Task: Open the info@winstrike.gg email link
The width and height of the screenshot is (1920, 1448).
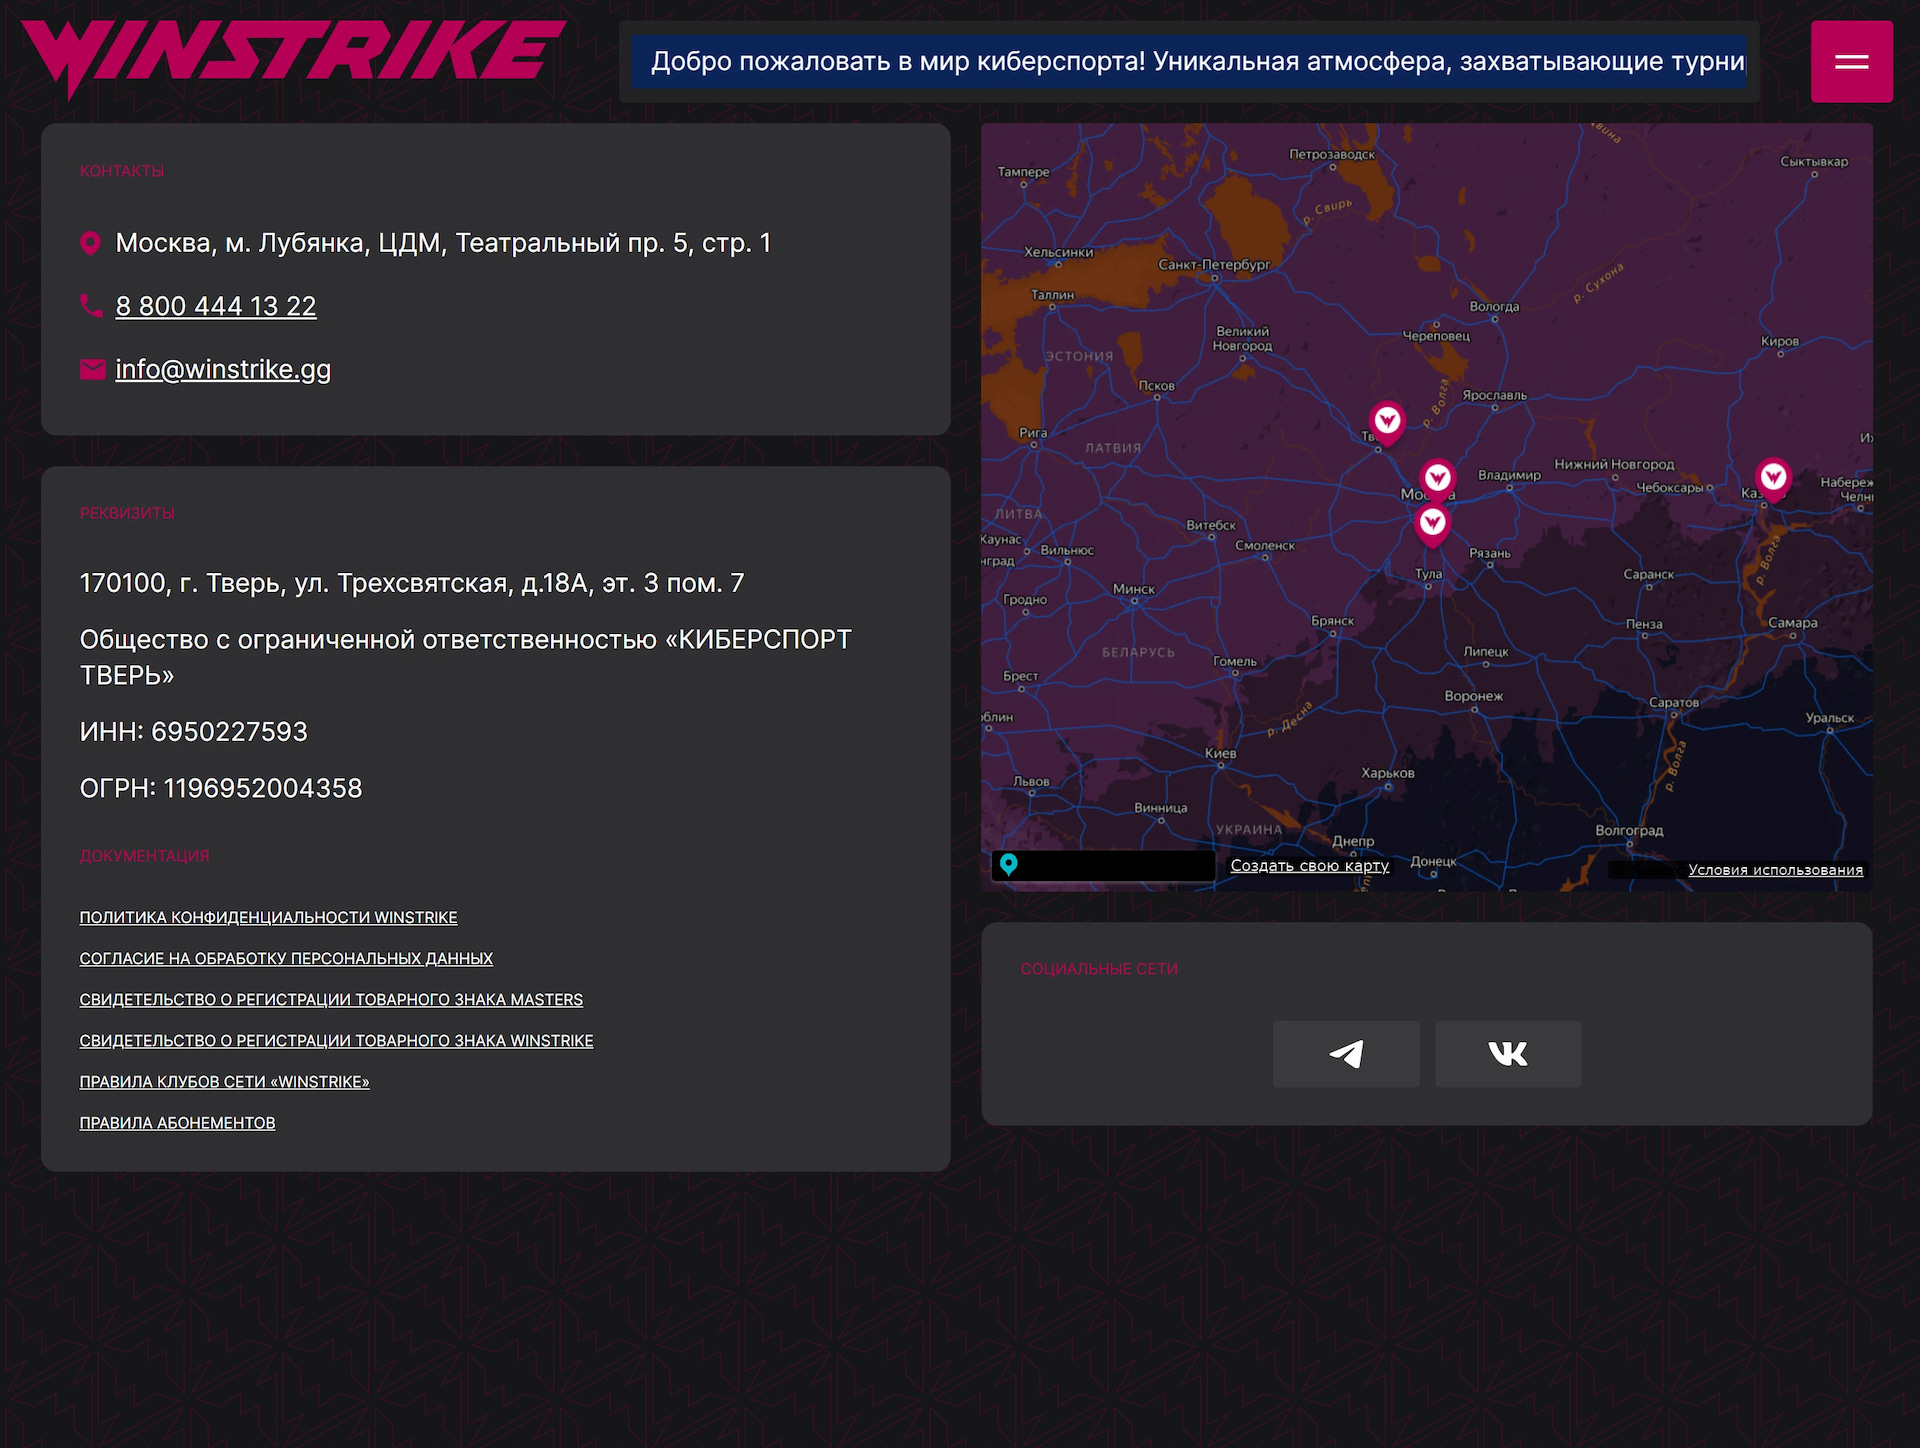Action: click(223, 369)
